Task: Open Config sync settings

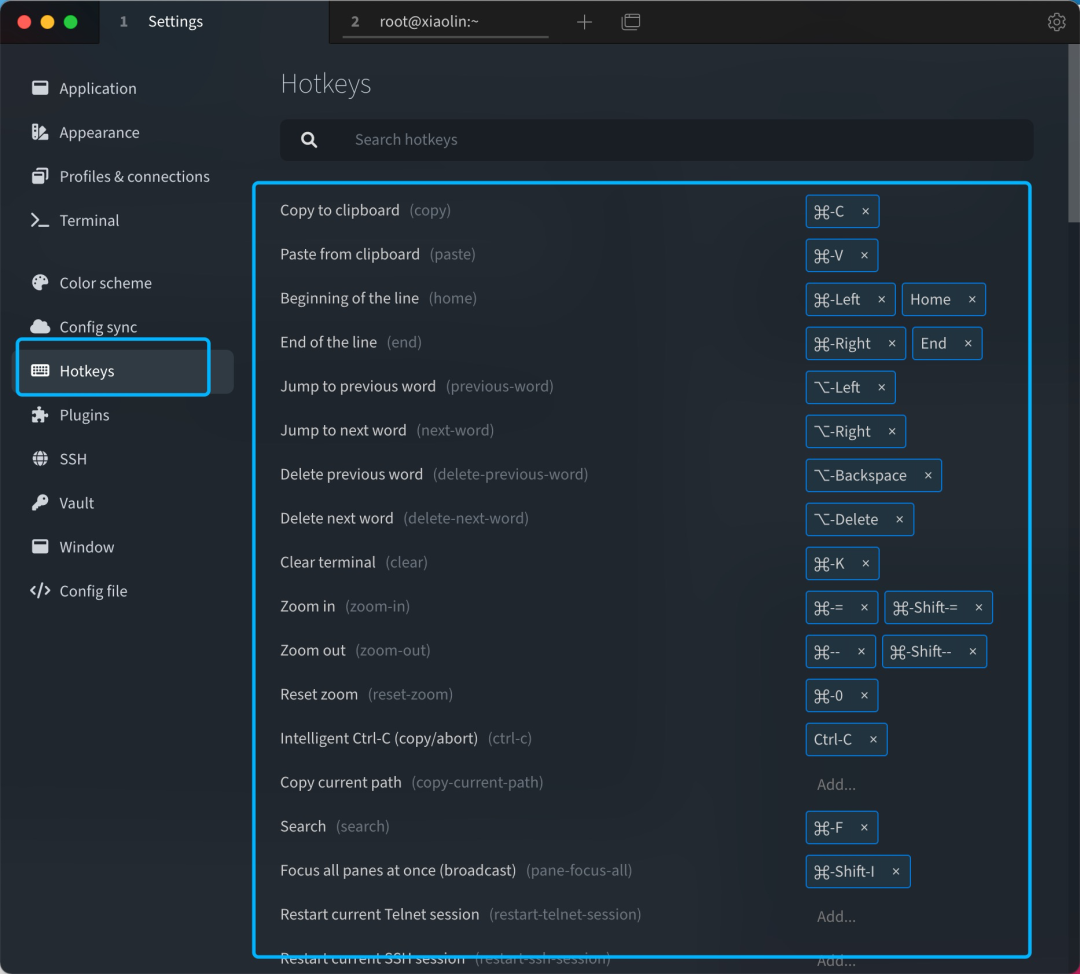Action: pos(125,327)
